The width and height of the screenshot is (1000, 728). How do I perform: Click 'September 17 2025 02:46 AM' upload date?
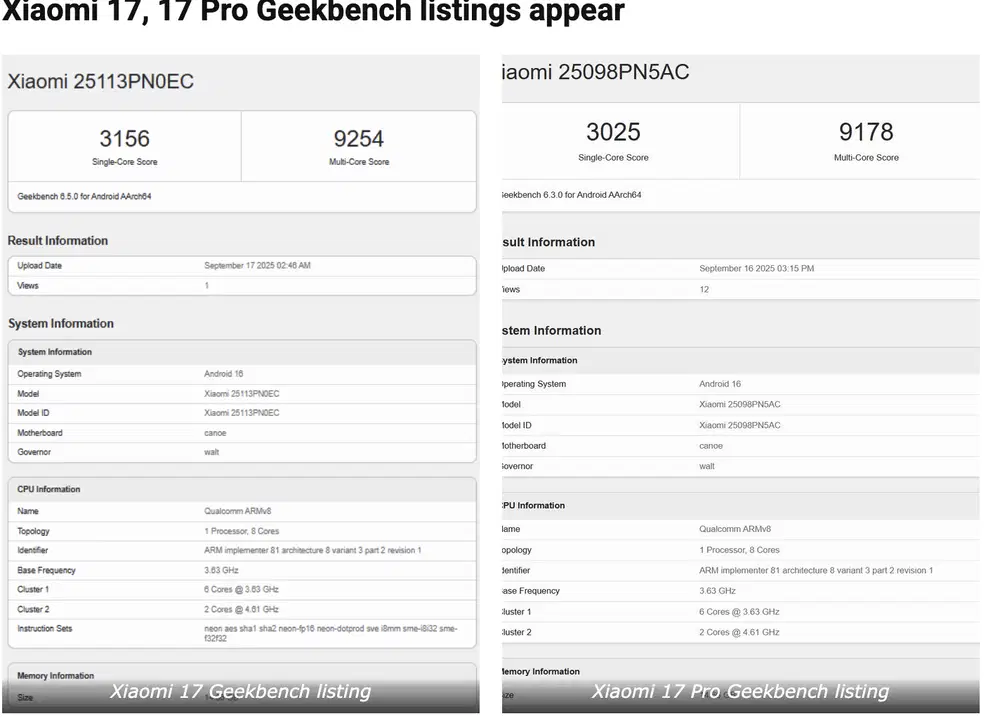click(257, 266)
